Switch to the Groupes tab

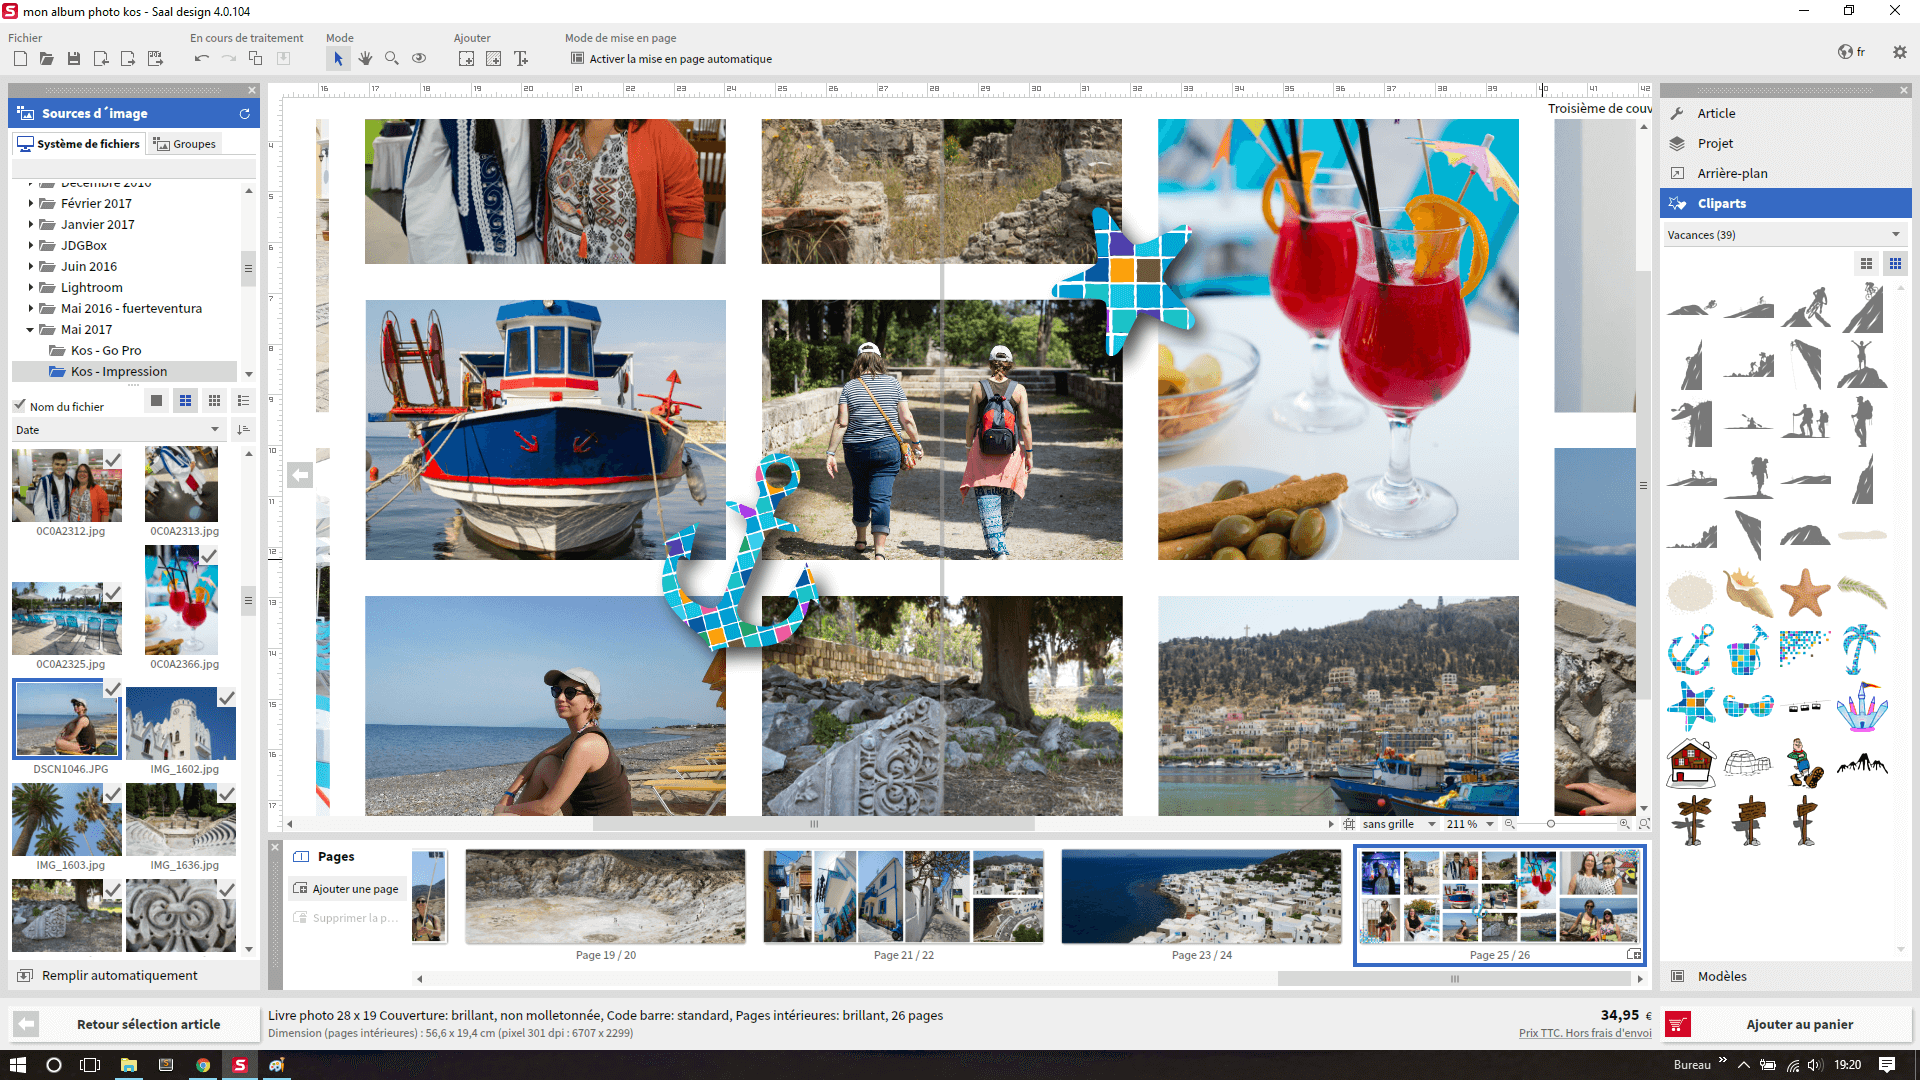pos(185,144)
